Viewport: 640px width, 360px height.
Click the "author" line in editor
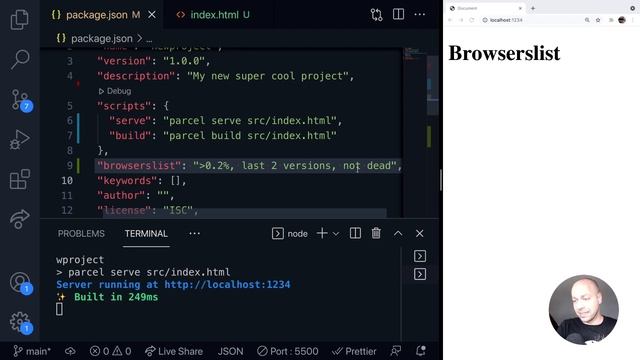136,196
